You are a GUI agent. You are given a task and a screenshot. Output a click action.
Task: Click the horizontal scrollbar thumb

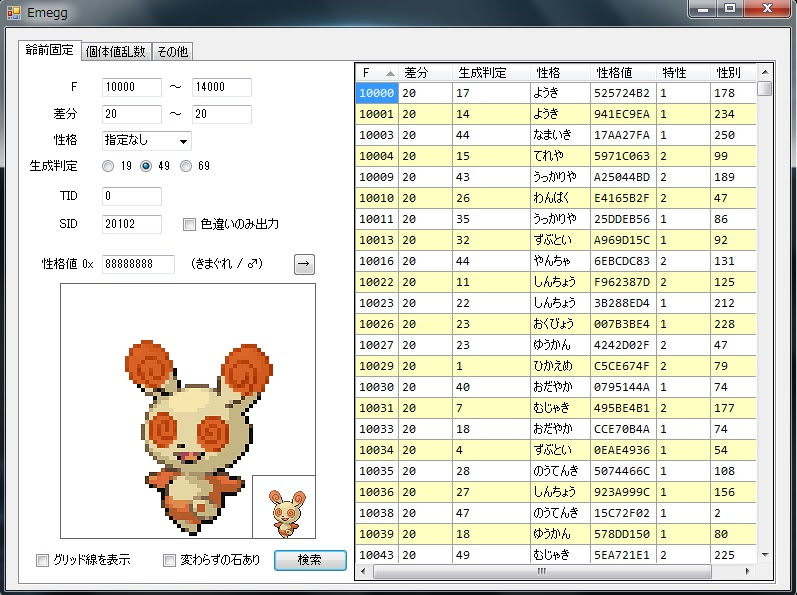tap(542, 571)
